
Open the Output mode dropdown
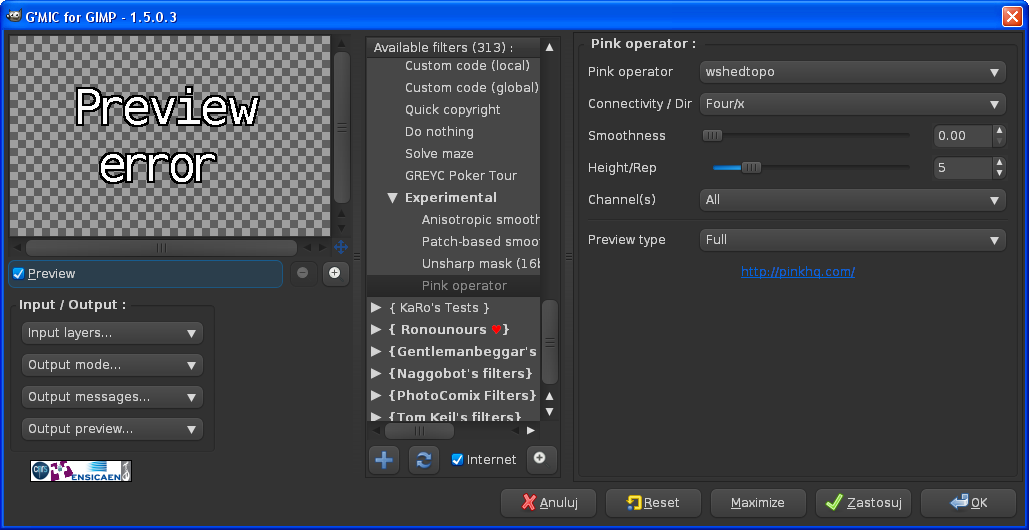pos(112,365)
